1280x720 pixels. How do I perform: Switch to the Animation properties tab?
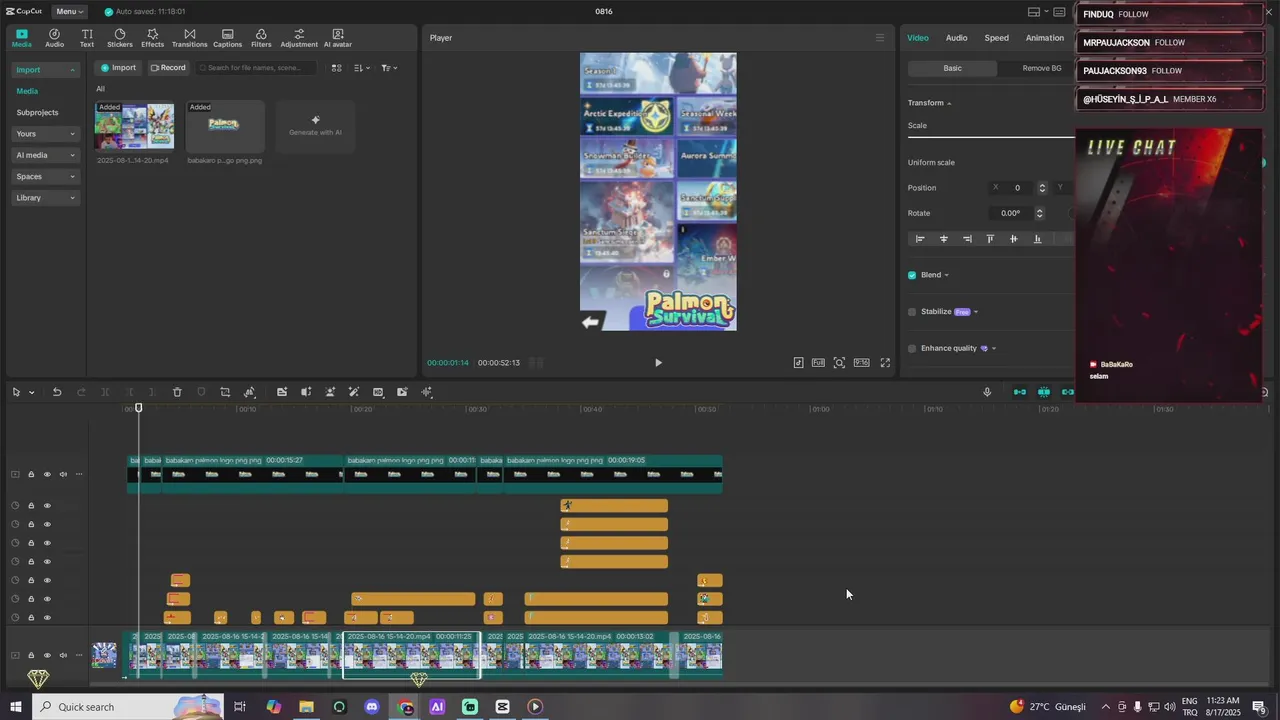pyautogui.click(x=1044, y=38)
